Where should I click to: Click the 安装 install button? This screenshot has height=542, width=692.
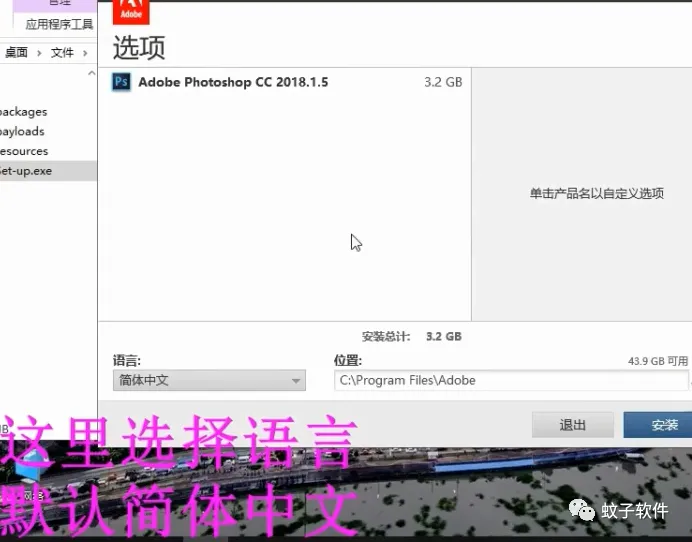(x=659, y=425)
